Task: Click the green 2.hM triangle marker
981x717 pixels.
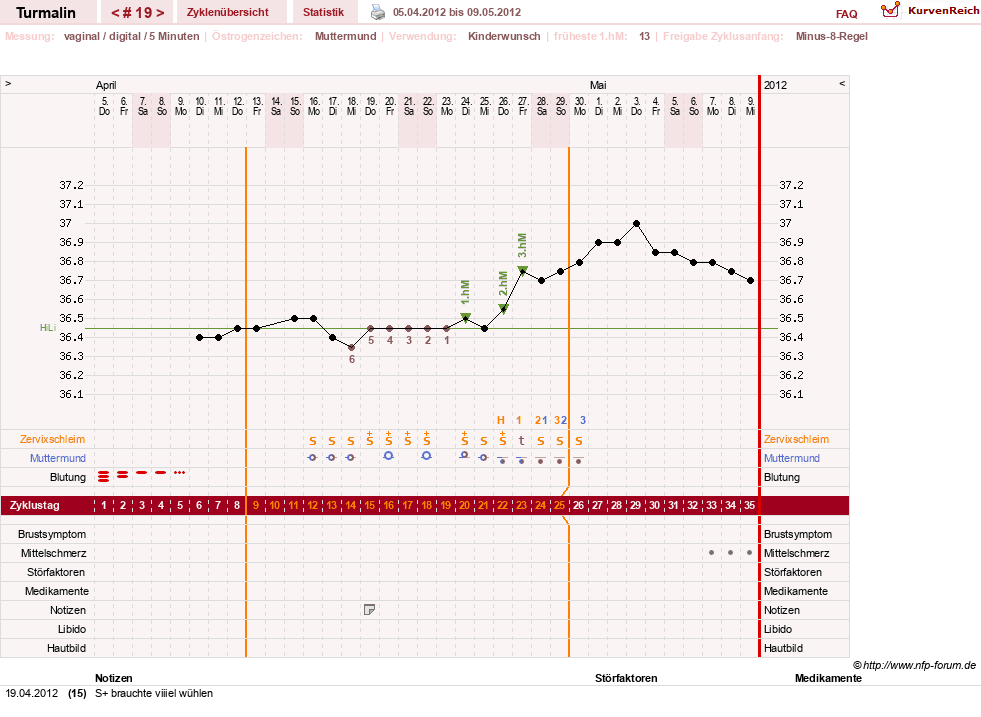Action: [x=503, y=308]
